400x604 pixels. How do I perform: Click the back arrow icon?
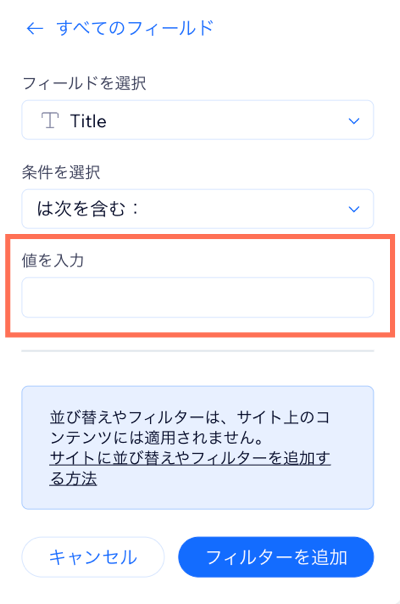[35, 28]
